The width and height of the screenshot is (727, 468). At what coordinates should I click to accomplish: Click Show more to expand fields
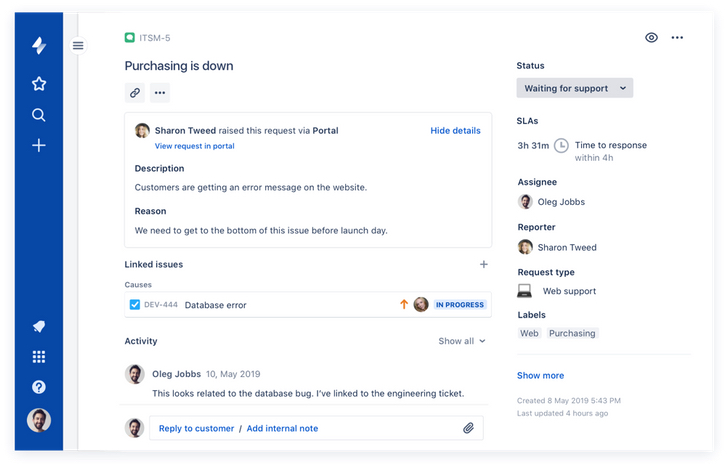540,376
